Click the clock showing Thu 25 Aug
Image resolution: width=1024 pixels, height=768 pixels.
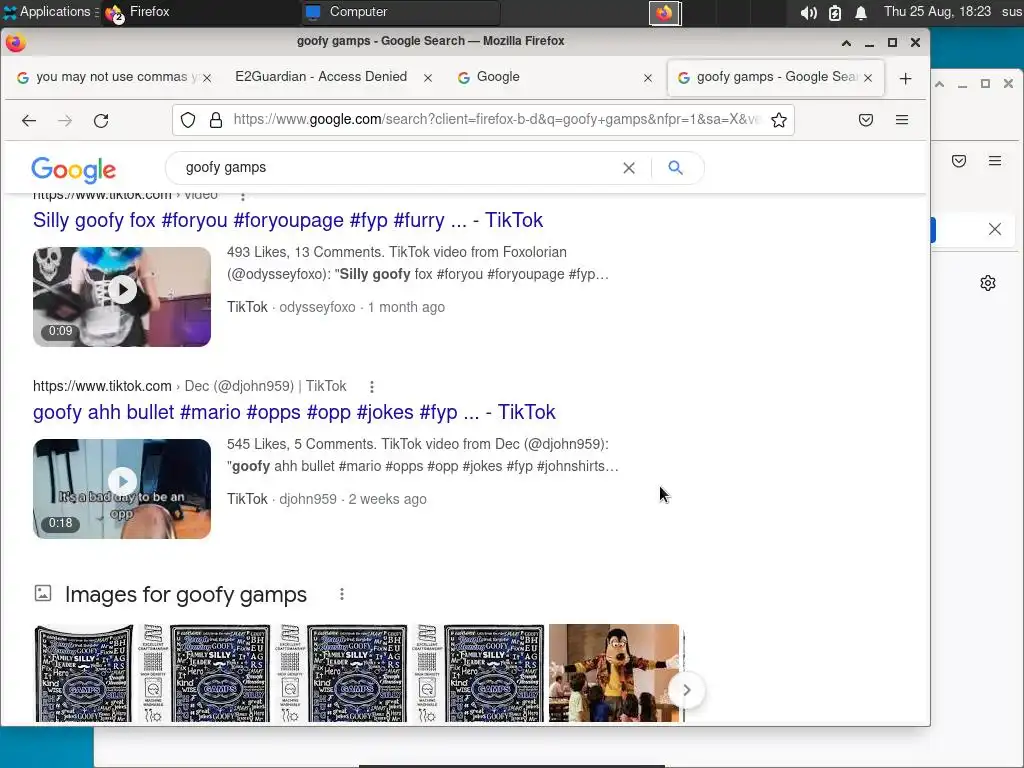pyautogui.click(x=937, y=12)
